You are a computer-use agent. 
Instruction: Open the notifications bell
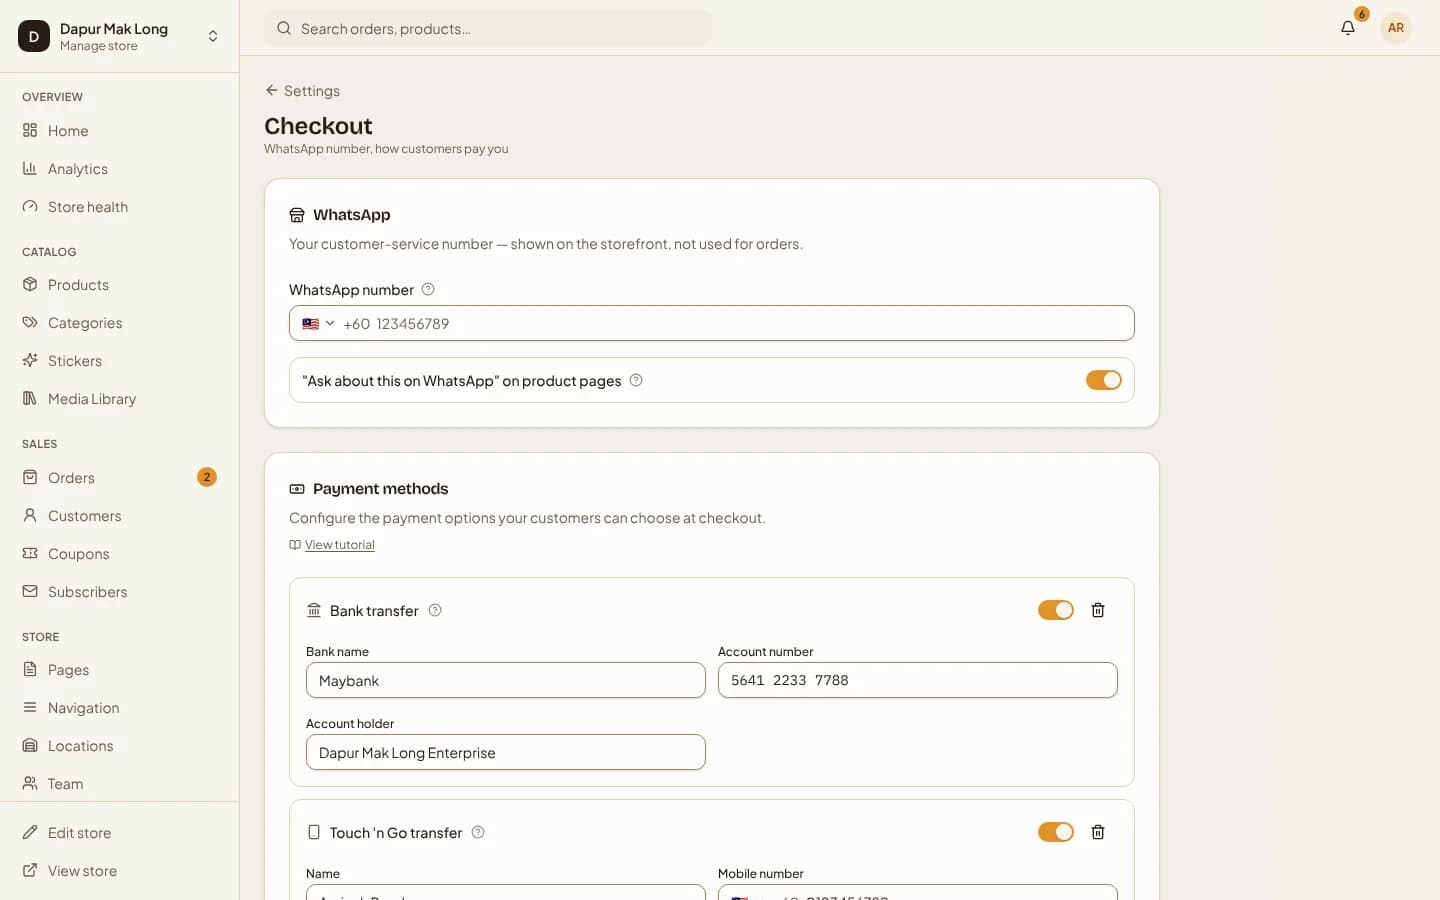1348,28
